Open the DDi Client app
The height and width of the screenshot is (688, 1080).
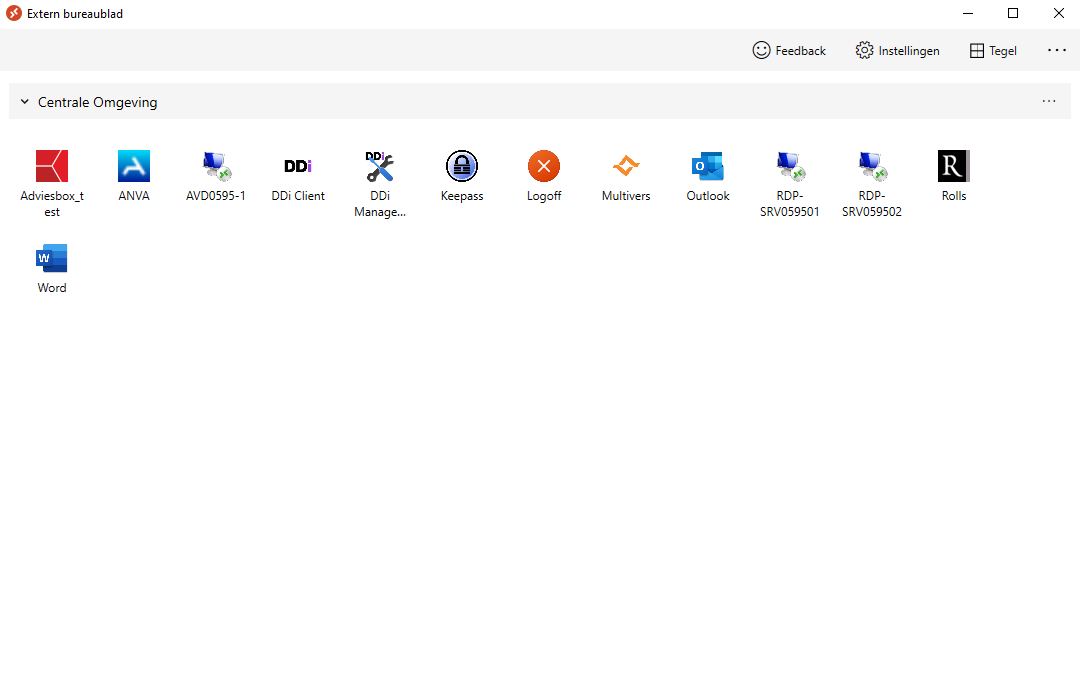tap(298, 166)
